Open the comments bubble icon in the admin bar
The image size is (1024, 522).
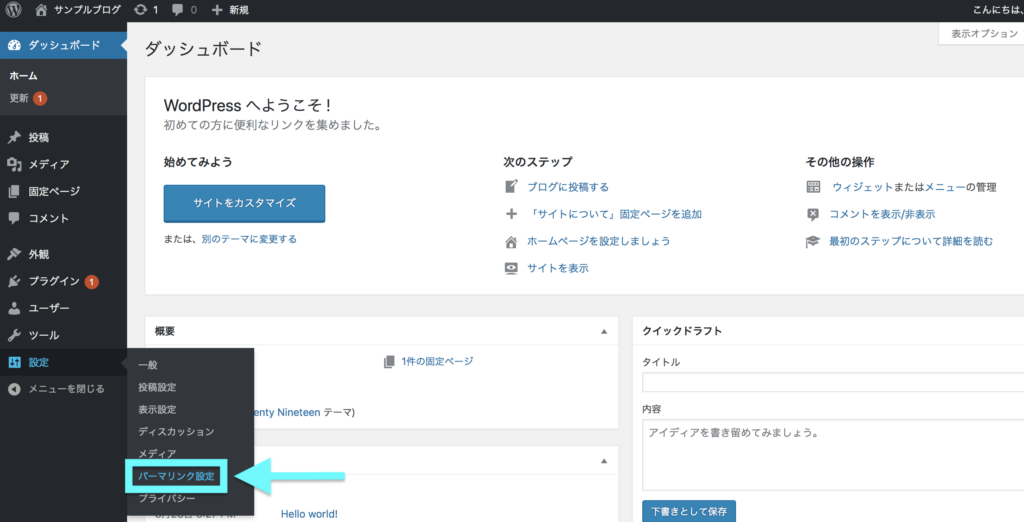coord(177,10)
